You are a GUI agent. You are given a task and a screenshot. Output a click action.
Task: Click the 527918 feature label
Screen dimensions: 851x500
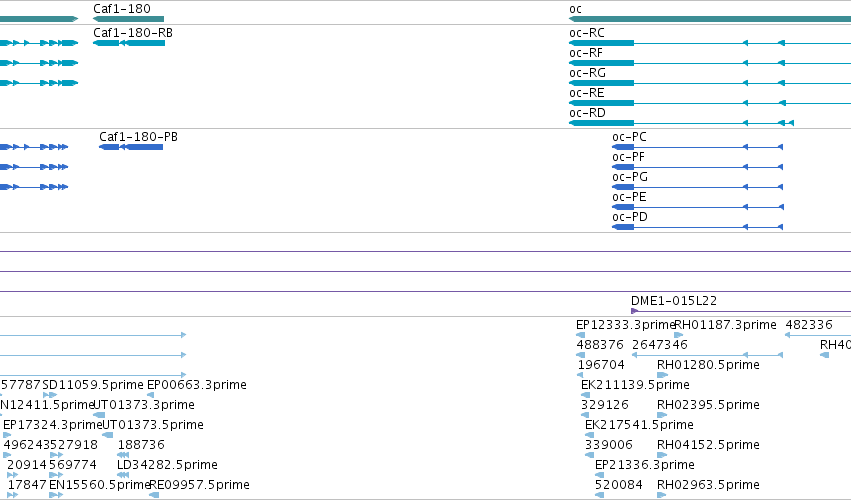point(74,445)
